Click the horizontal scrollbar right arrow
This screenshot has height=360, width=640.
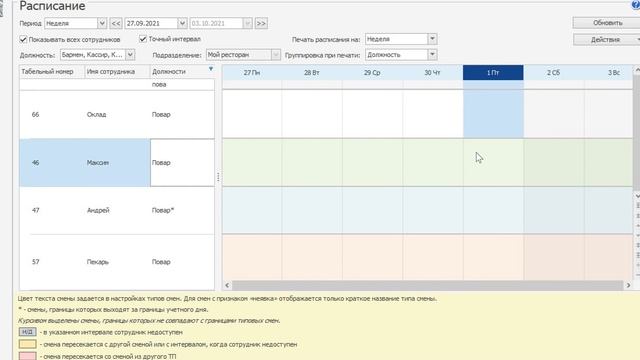click(629, 285)
